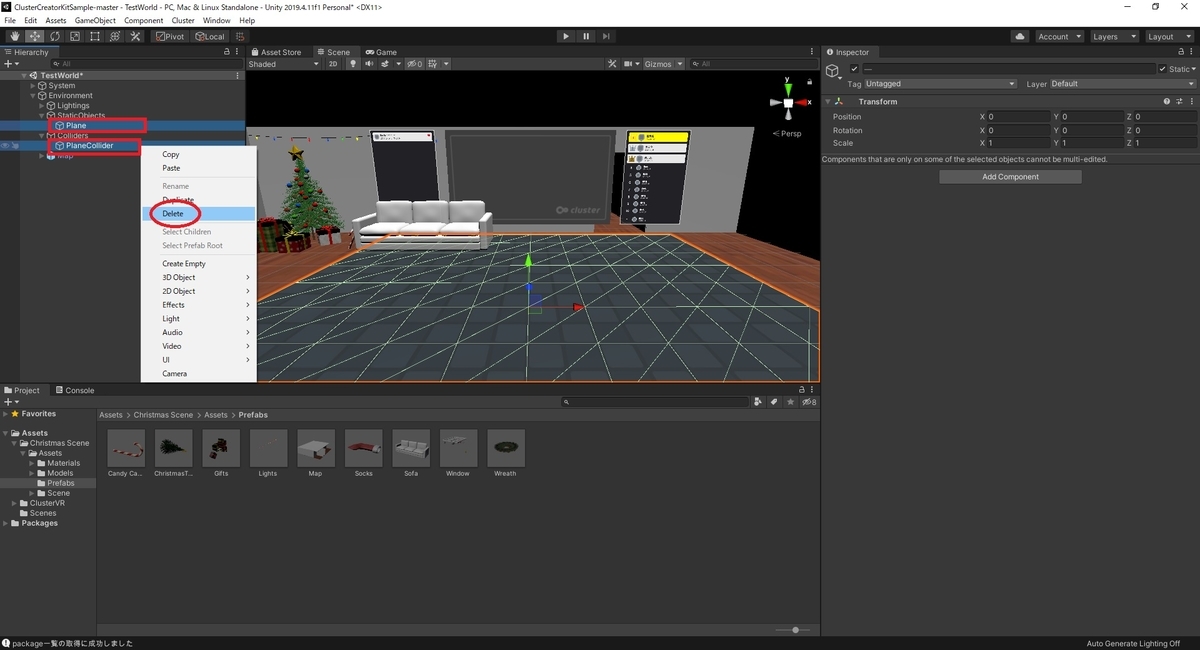This screenshot has height=650, width=1200.
Task: Click Add Component button
Action: (x=1010, y=177)
